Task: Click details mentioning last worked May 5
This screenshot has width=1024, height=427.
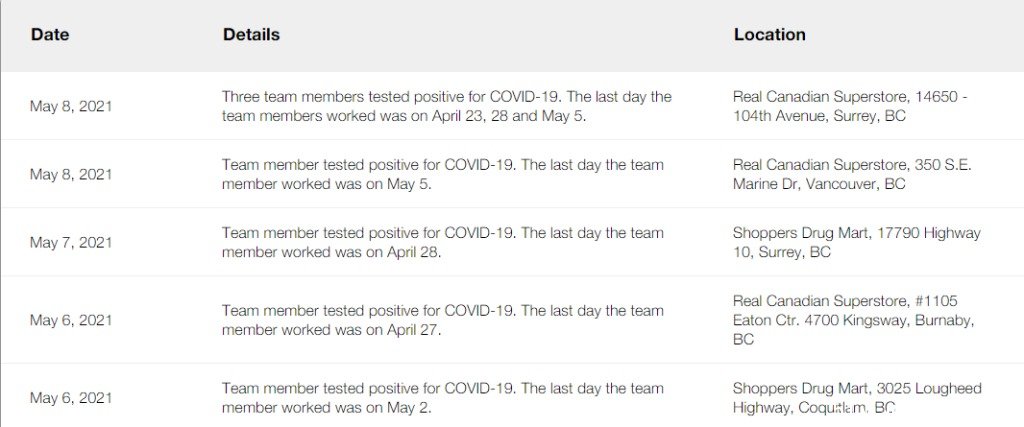Action: (x=443, y=174)
